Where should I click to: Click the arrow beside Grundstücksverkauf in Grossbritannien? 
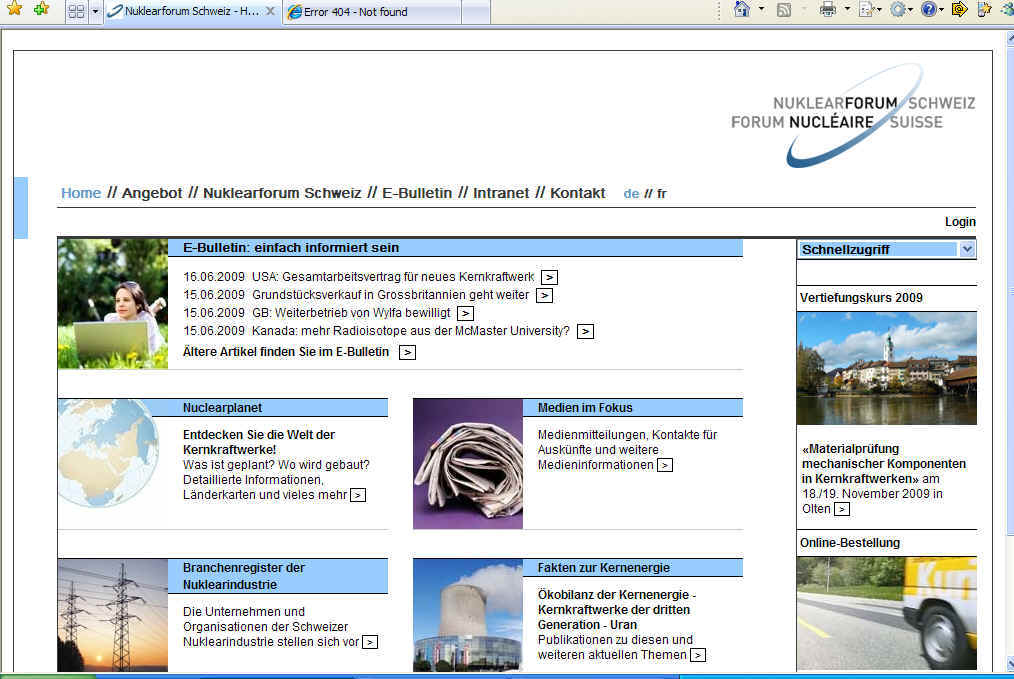point(545,296)
